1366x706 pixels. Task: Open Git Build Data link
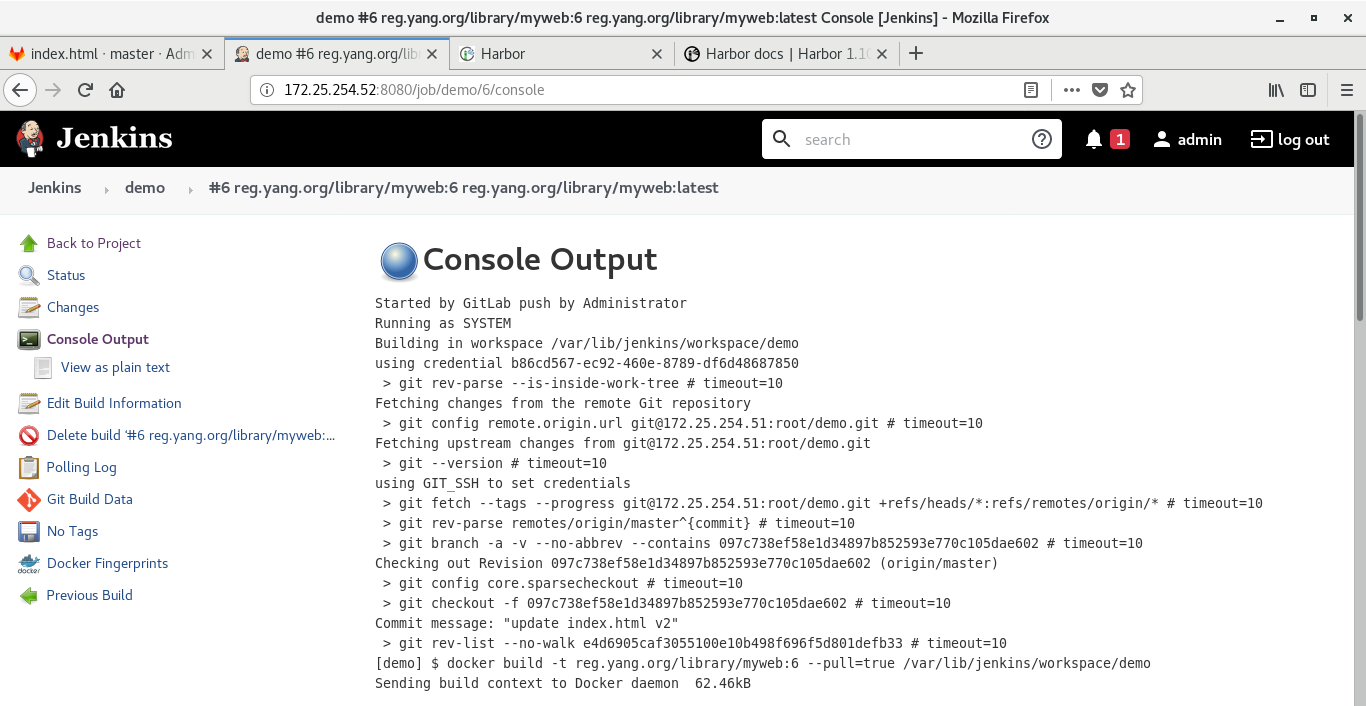(x=90, y=499)
